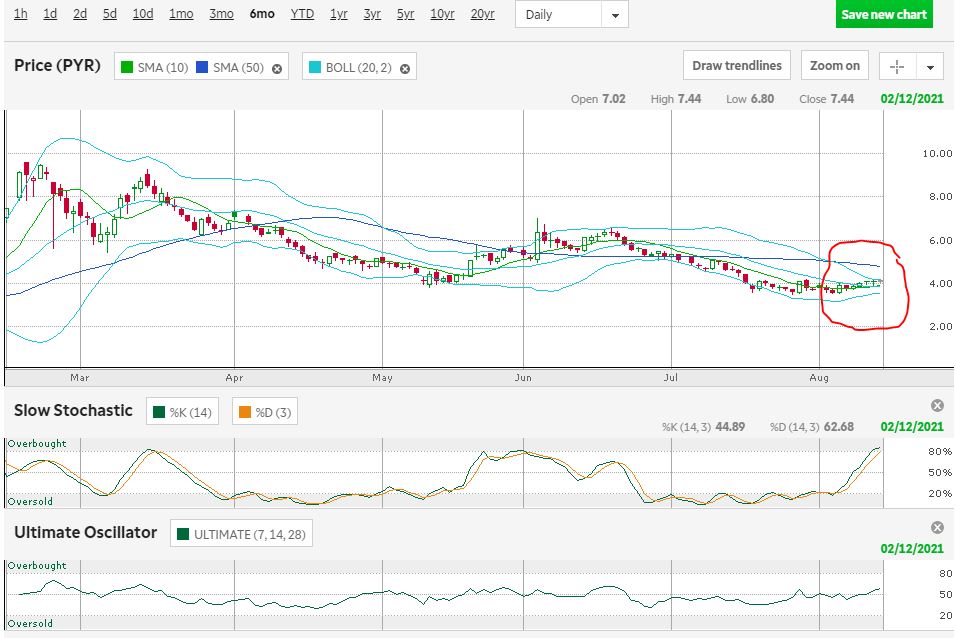The image size is (956, 638).
Task: Close the Ultimate Oscillator panel
Action: [937, 527]
